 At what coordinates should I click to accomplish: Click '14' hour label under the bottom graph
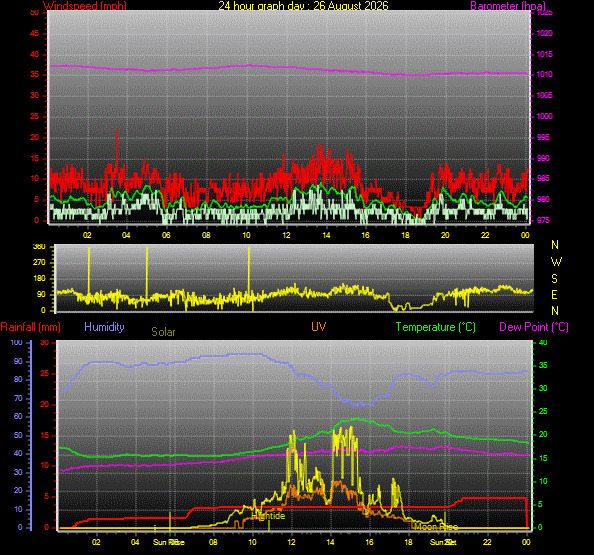click(x=331, y=542)
